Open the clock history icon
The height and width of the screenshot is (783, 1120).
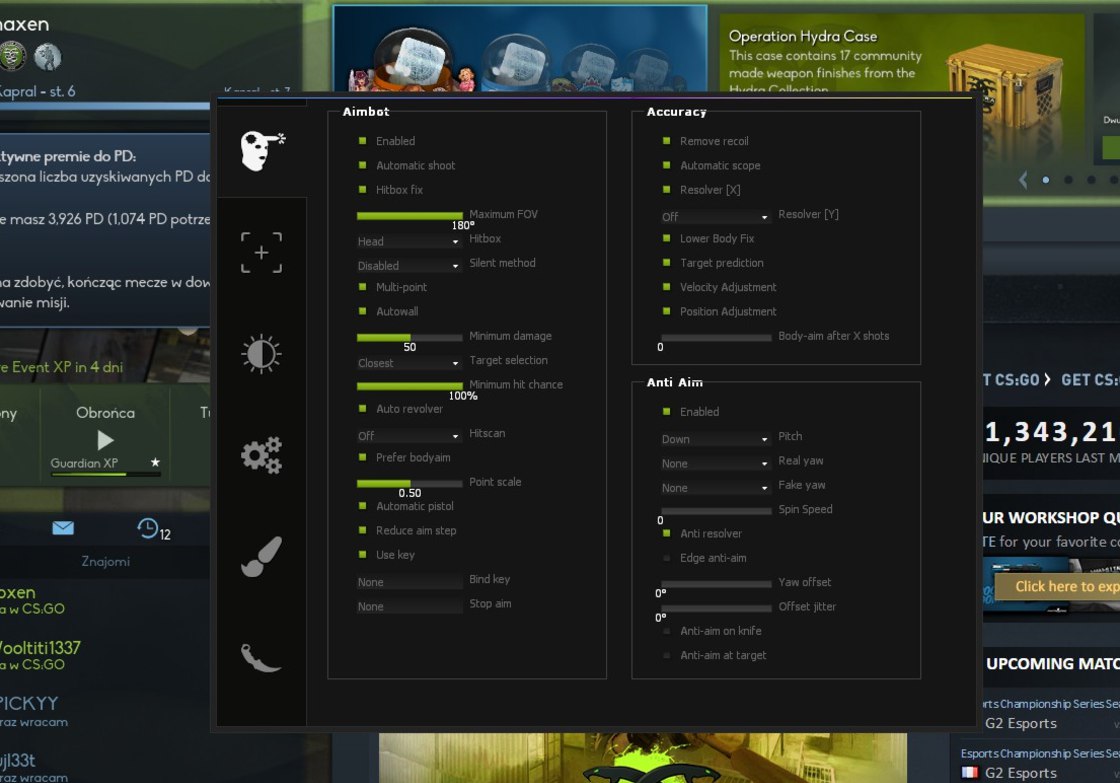point(149,528)
